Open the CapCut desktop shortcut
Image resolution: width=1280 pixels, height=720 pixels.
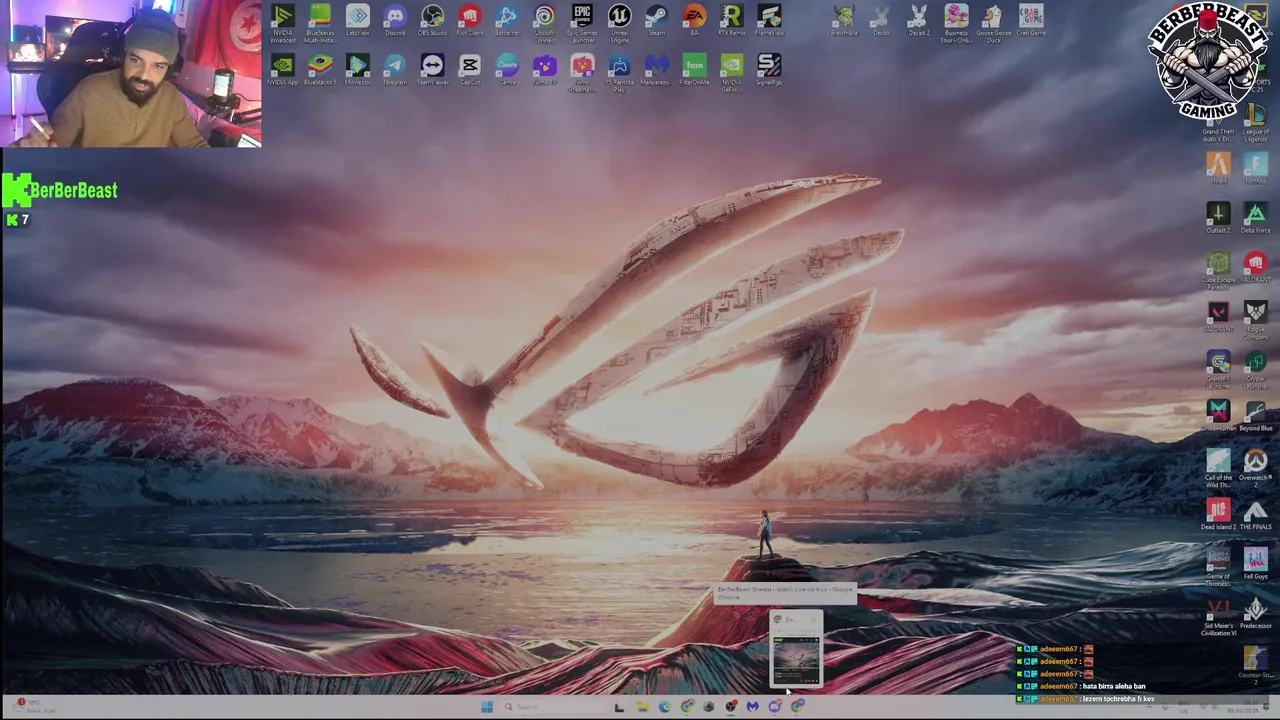click(x=470, y=70)
